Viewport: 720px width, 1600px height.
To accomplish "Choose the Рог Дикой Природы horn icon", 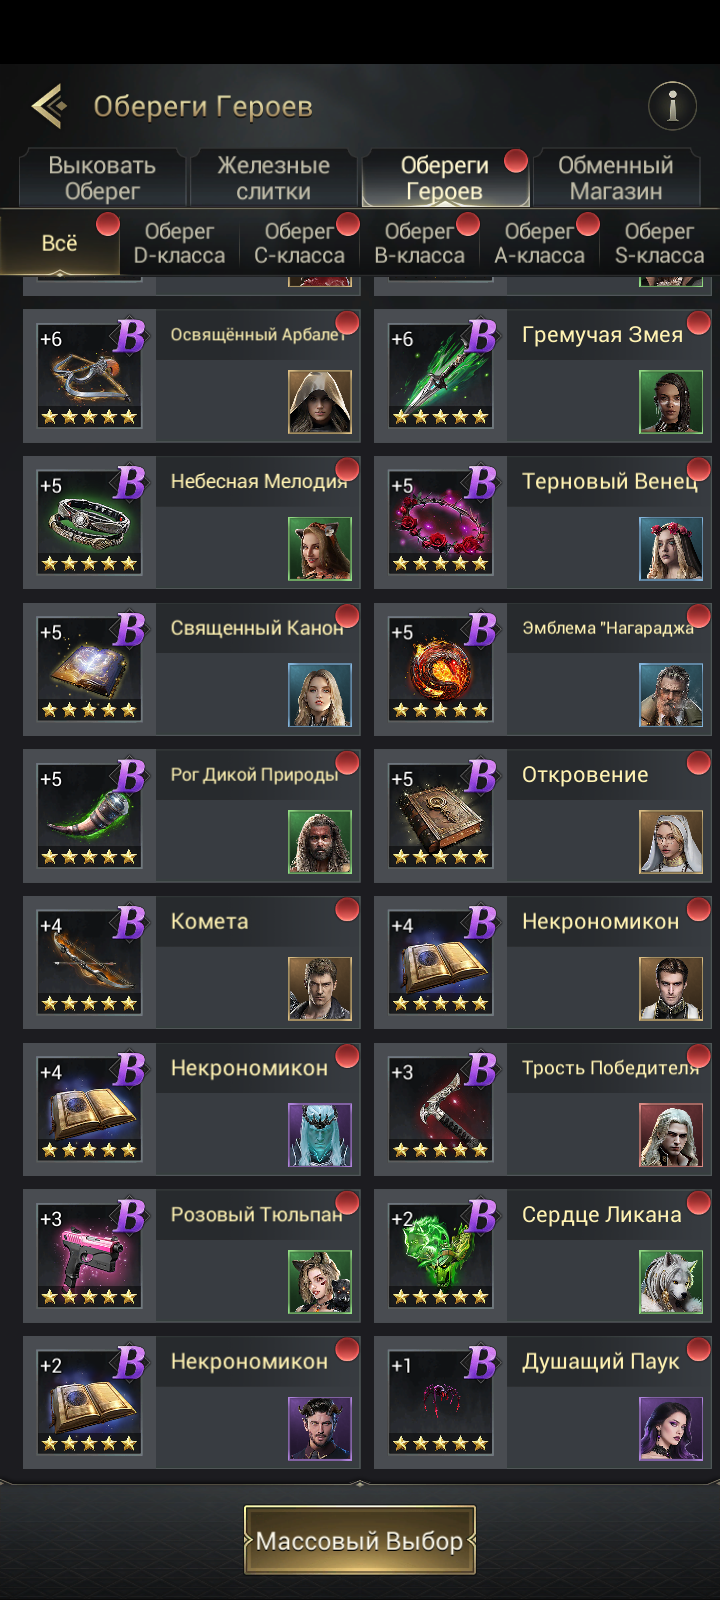I will tap(90, 816).
